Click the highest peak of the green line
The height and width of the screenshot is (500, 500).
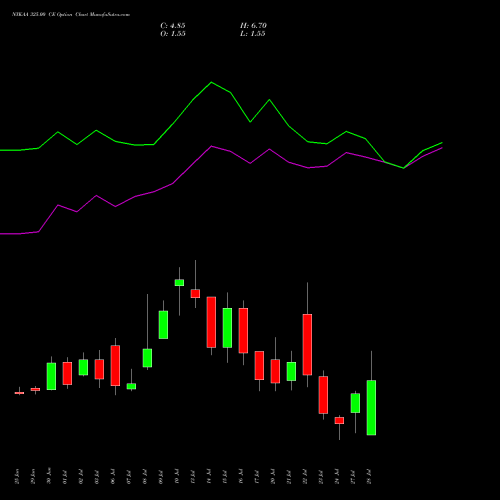pos(211,82)
